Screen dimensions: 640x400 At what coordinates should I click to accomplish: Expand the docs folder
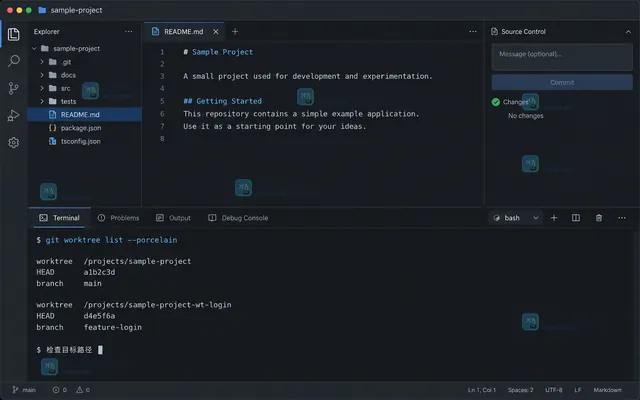[42, 75]
